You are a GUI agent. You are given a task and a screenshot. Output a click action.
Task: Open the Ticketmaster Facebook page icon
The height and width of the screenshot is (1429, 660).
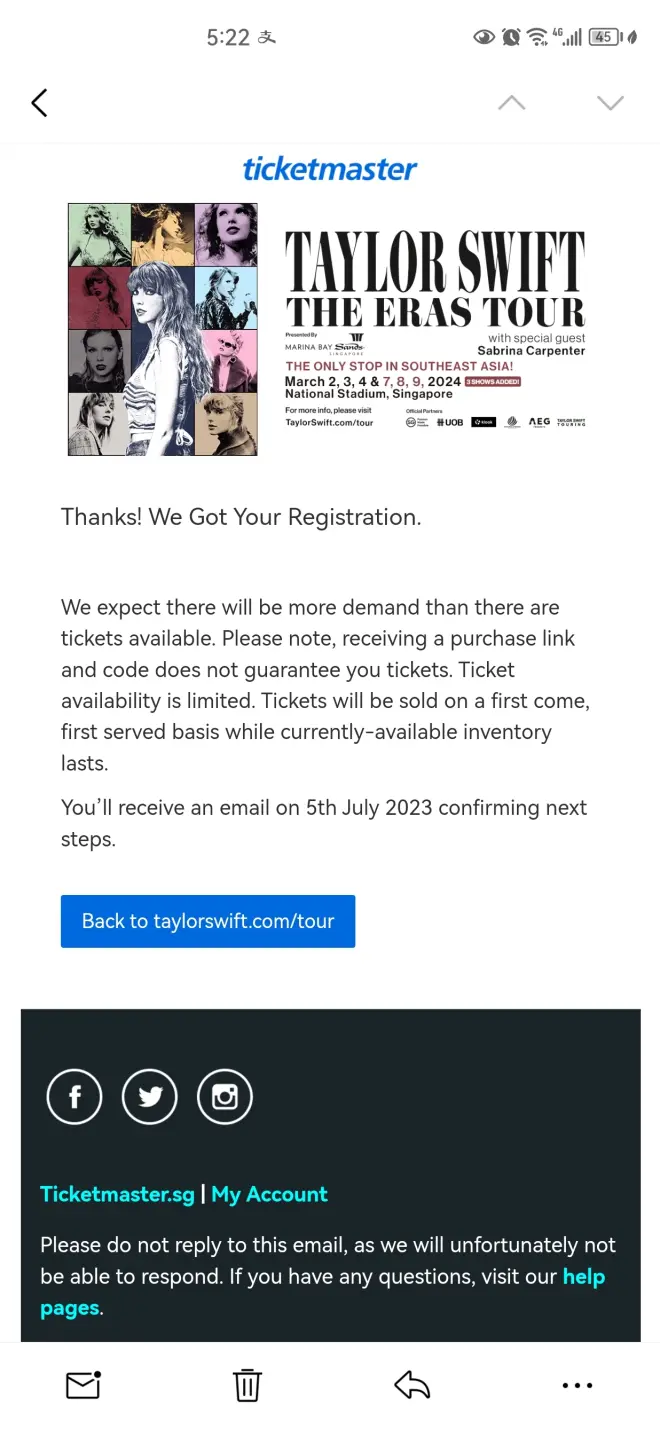pyautogui.click(x=74, y=1097)
